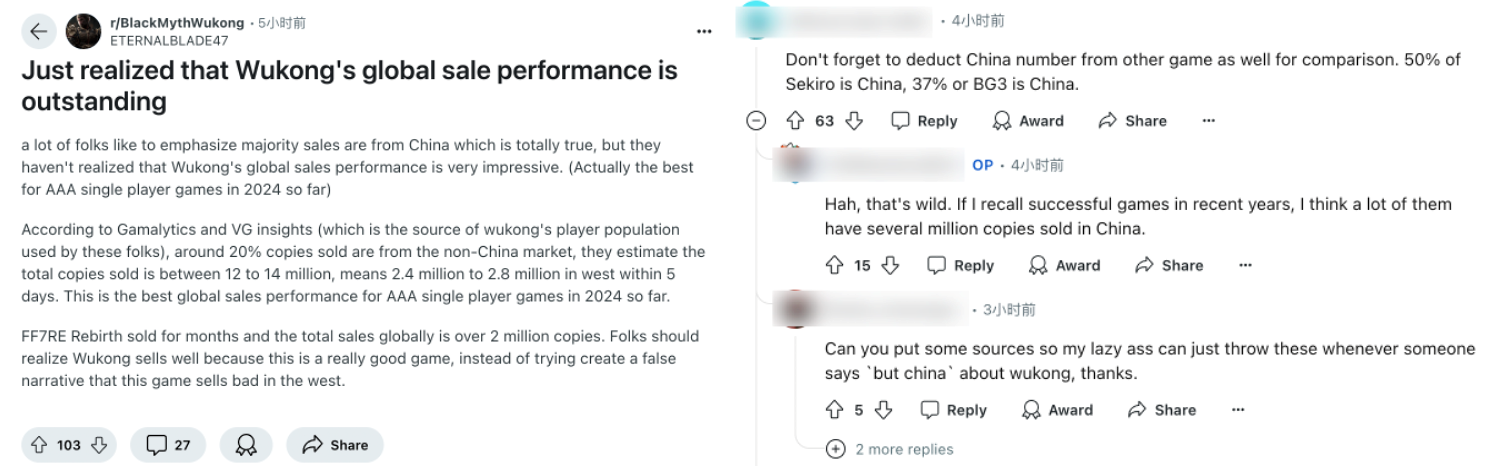Screen dimensions: 1492x470
Task: Open the r/BlackMythWukong subreddit avatar
Action: coord(83,32)
